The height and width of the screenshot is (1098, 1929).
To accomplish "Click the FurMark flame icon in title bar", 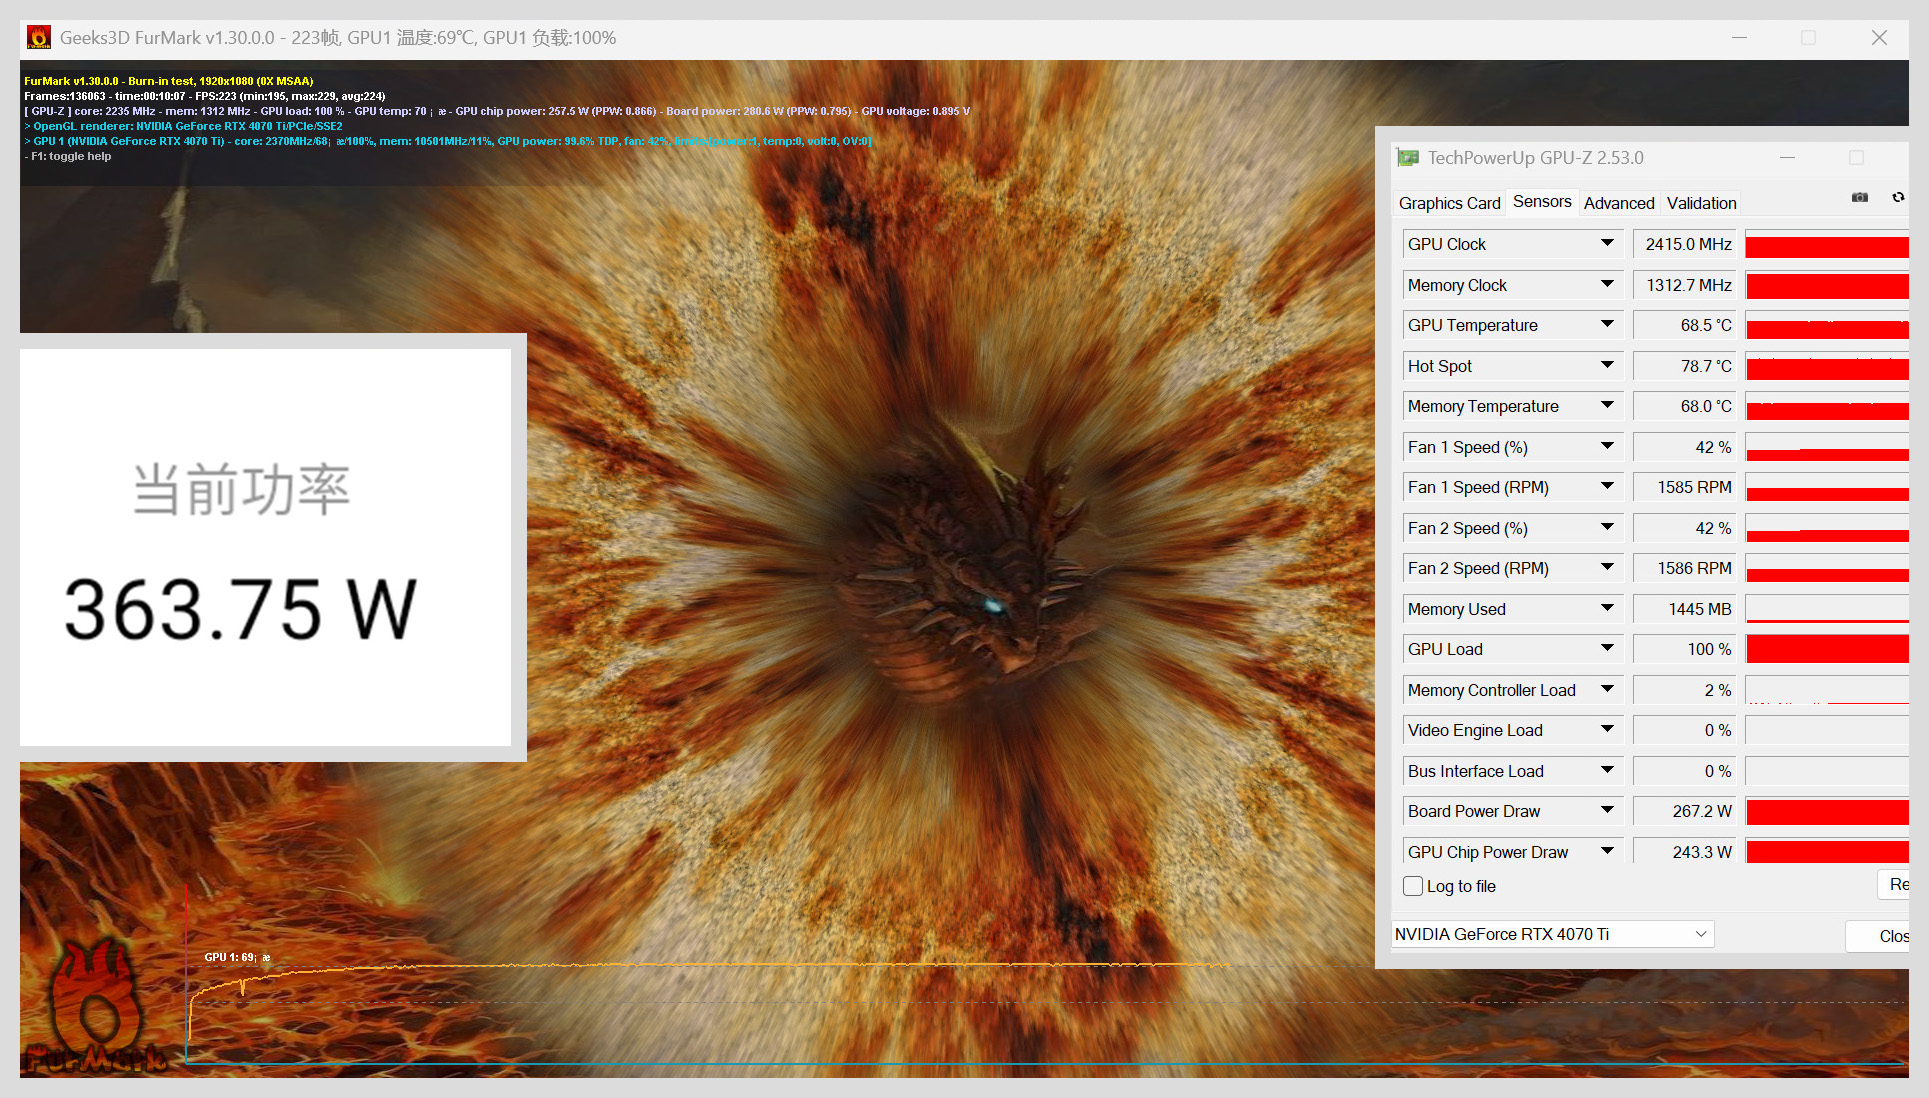I will [x=39, y=38].
